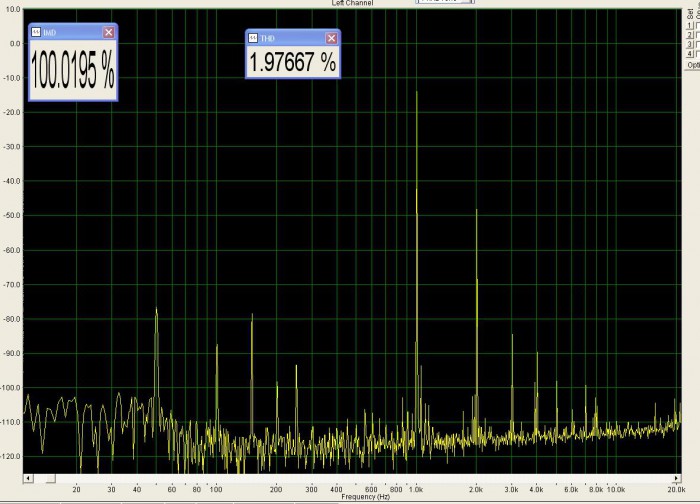The width and height of the screenshot is (700, 504).
Task: Click the 100.0195 % IMD reading
Action: pyautogui.click(x=73, y=70)
